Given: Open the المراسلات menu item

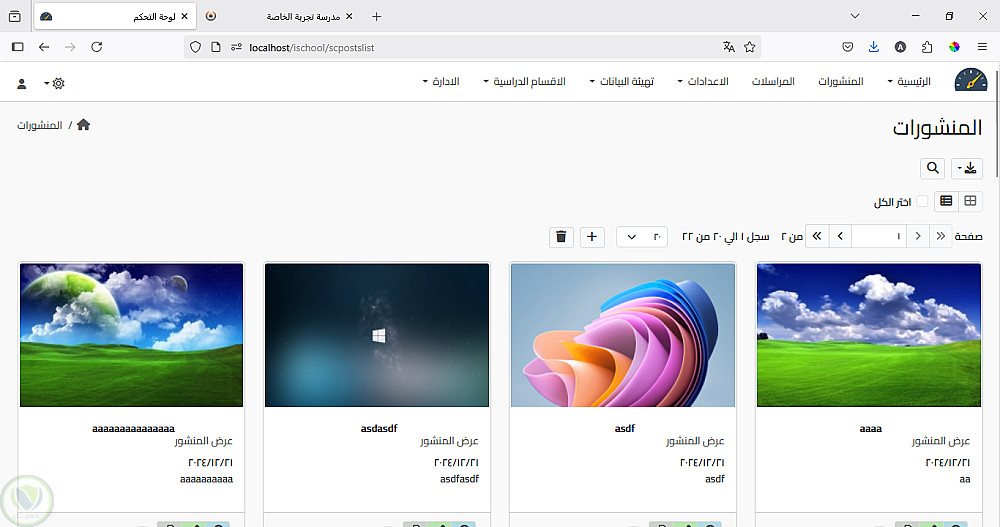Looking at the screenshot, I should (x=773, y=81).
